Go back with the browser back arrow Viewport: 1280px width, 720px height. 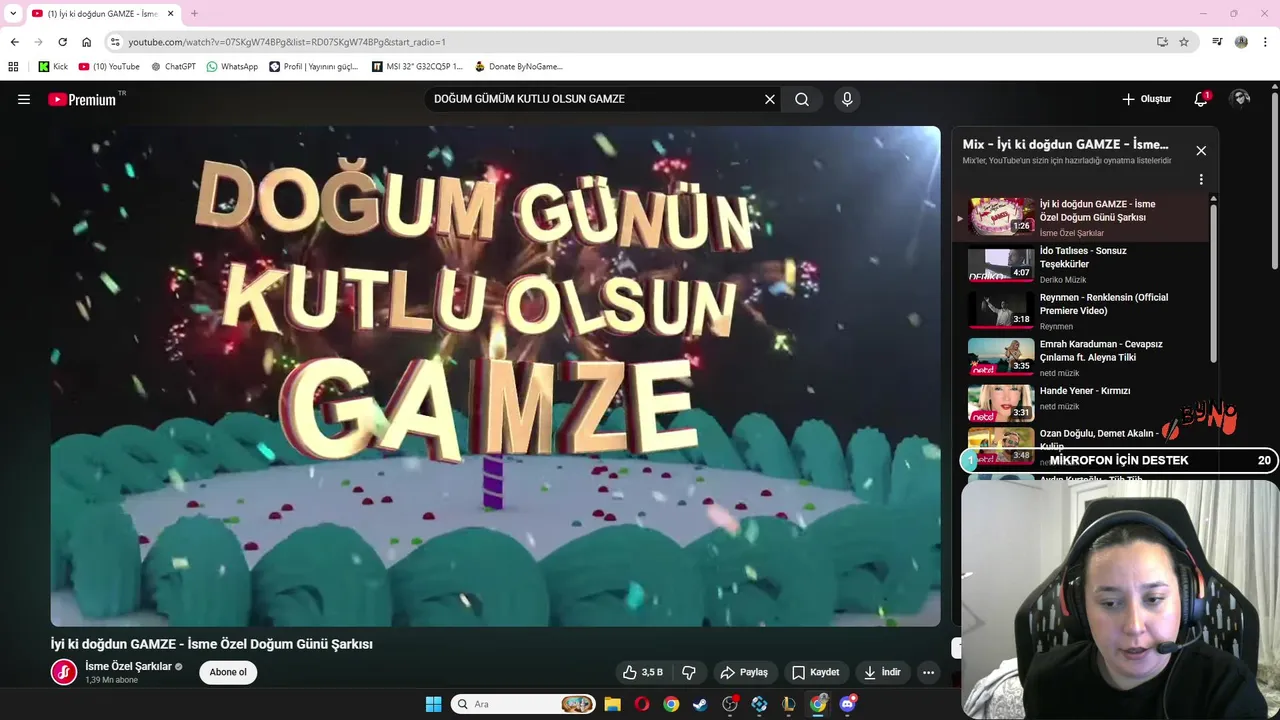click(x=14, y=42)
